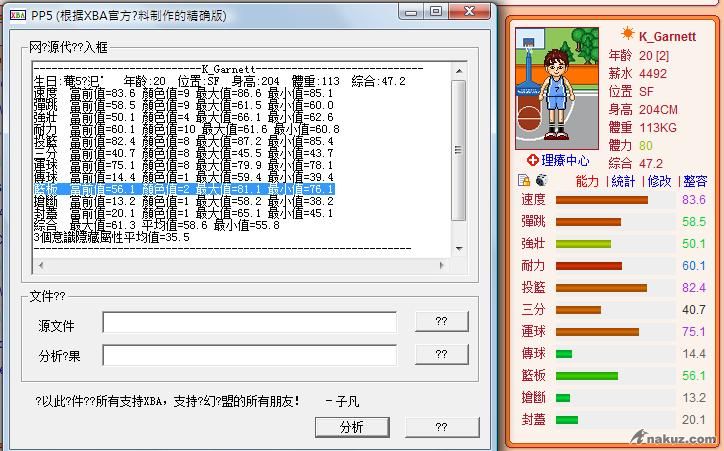Open the K_Garnett player name link
The image size is (724, 451).
point(667,36)
